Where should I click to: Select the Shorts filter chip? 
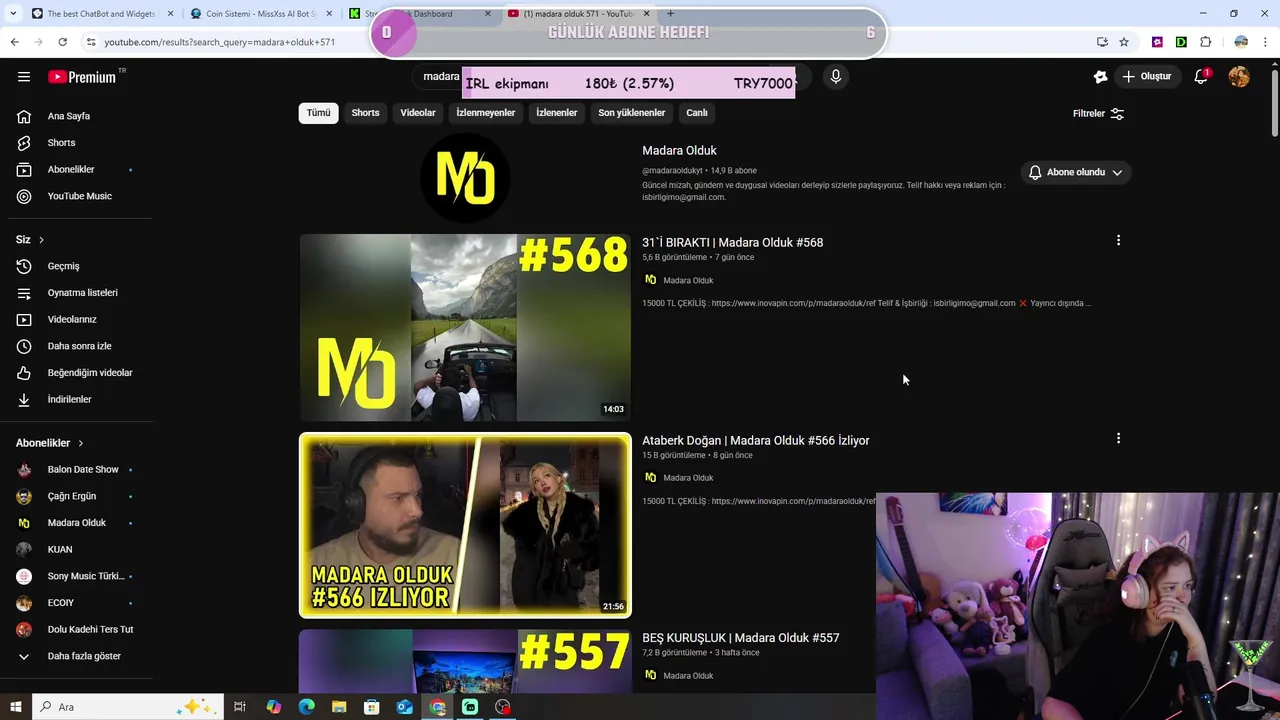[365, 113]
